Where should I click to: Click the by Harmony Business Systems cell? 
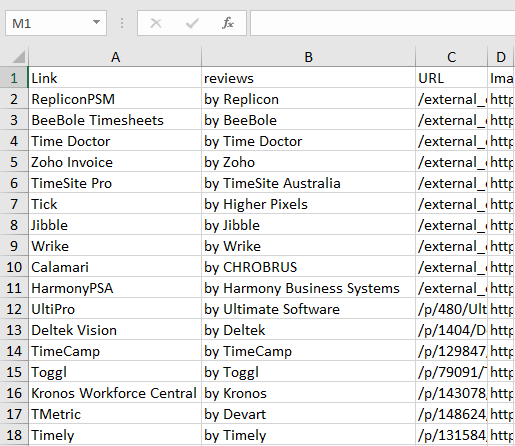[x=309, y=288]
